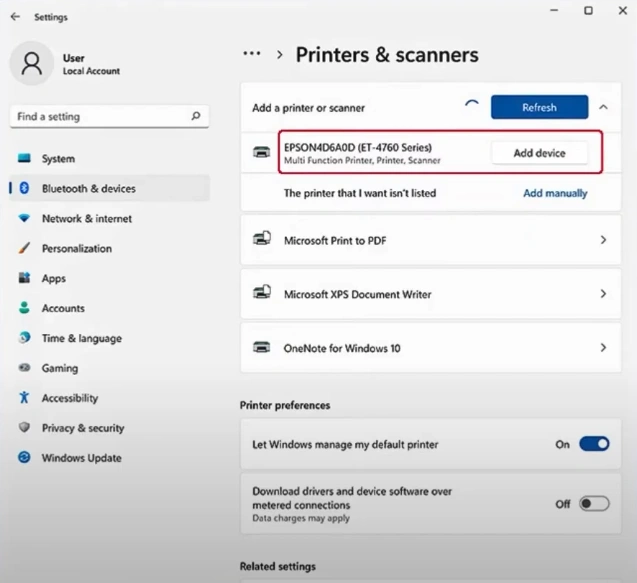Collapse the Add a printer or scanner section
Image resolution: width=637 pixels, height=583 pixels.
(x=603, y=107)
